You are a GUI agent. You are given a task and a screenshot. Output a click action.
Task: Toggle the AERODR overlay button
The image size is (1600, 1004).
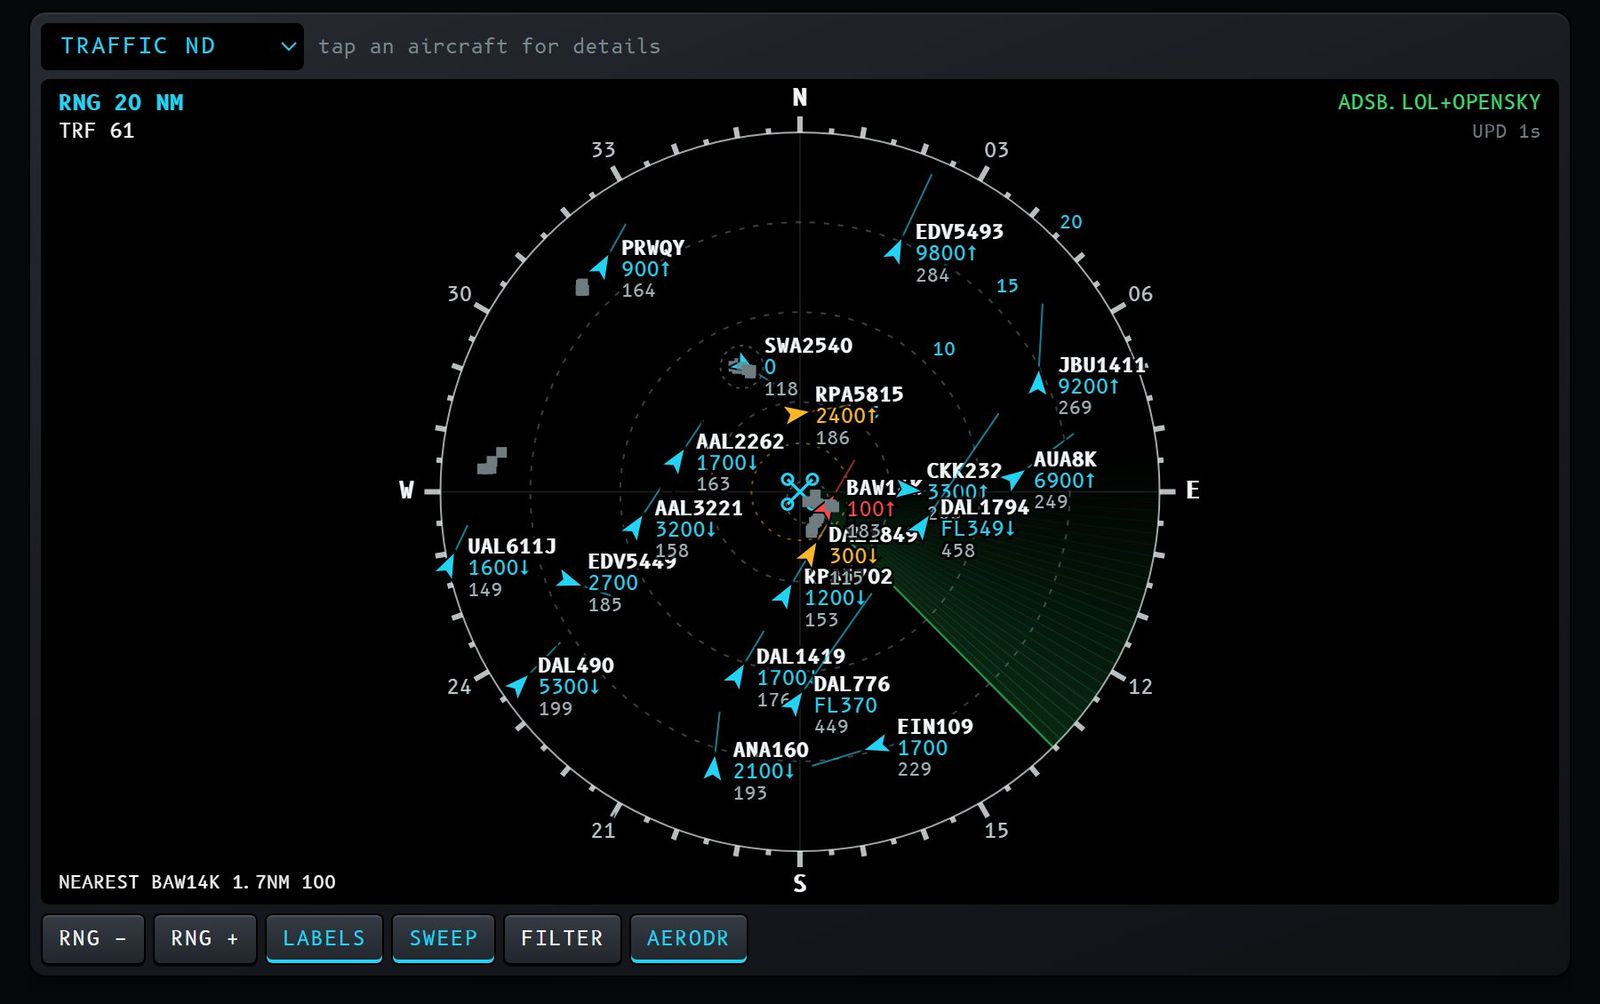pyautogui.click(x=688, y=939)
